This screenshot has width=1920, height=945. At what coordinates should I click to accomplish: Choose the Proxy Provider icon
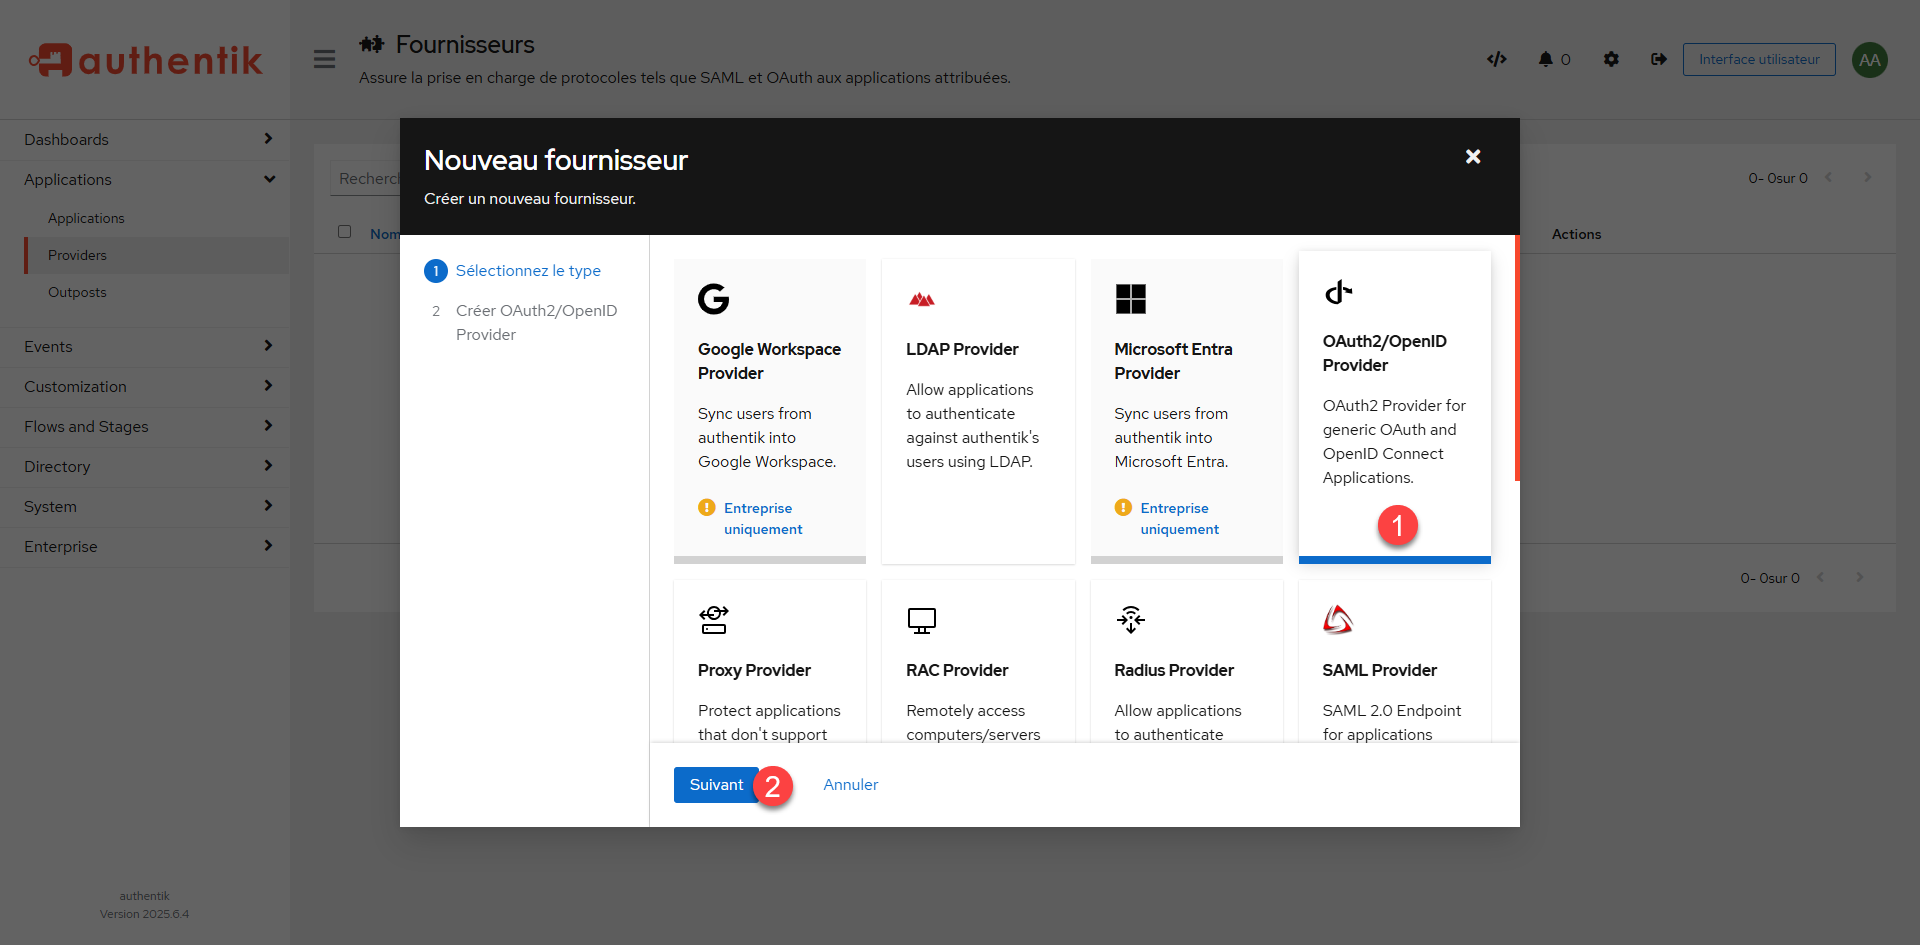pos(713,620)
